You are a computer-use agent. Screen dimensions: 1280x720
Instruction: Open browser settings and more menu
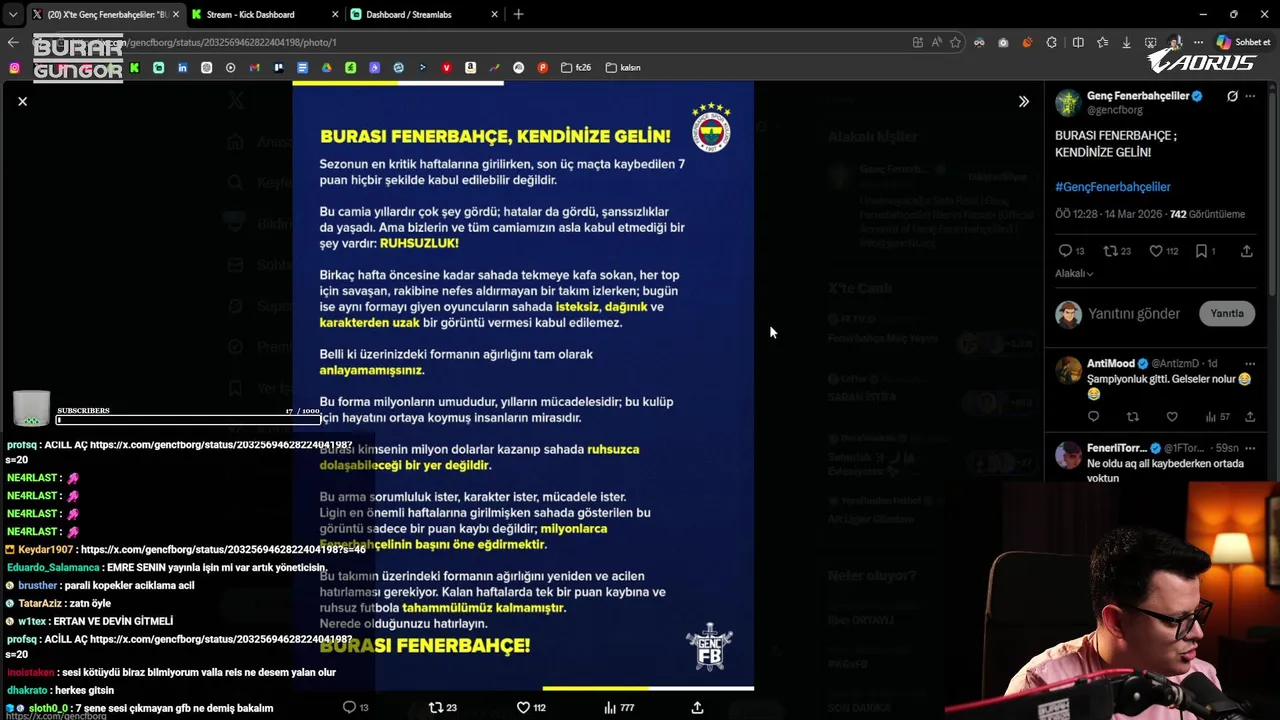pos(1198,42)
